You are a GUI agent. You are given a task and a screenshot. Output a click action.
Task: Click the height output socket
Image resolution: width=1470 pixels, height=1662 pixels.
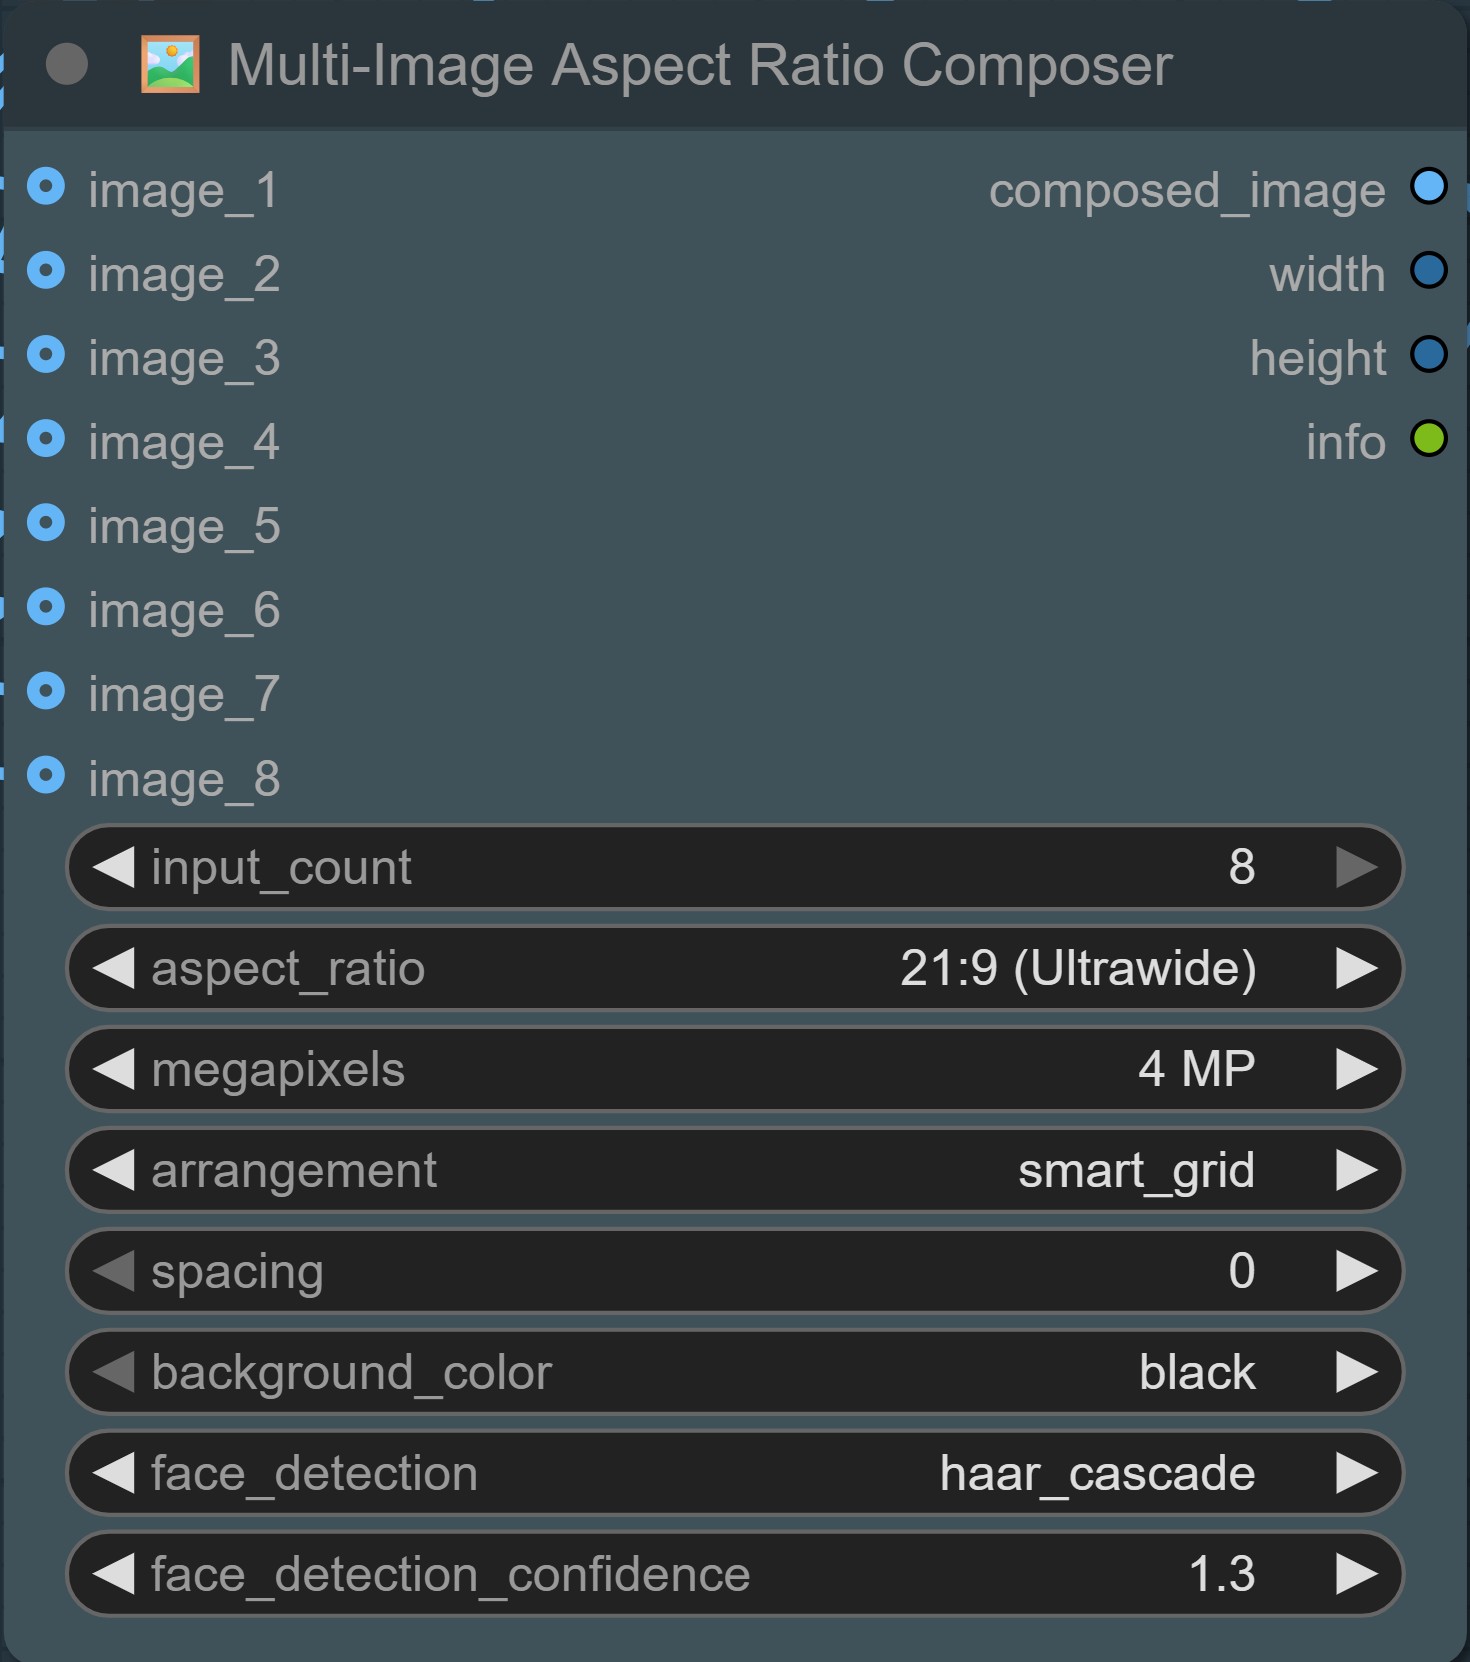(1428, 355)
